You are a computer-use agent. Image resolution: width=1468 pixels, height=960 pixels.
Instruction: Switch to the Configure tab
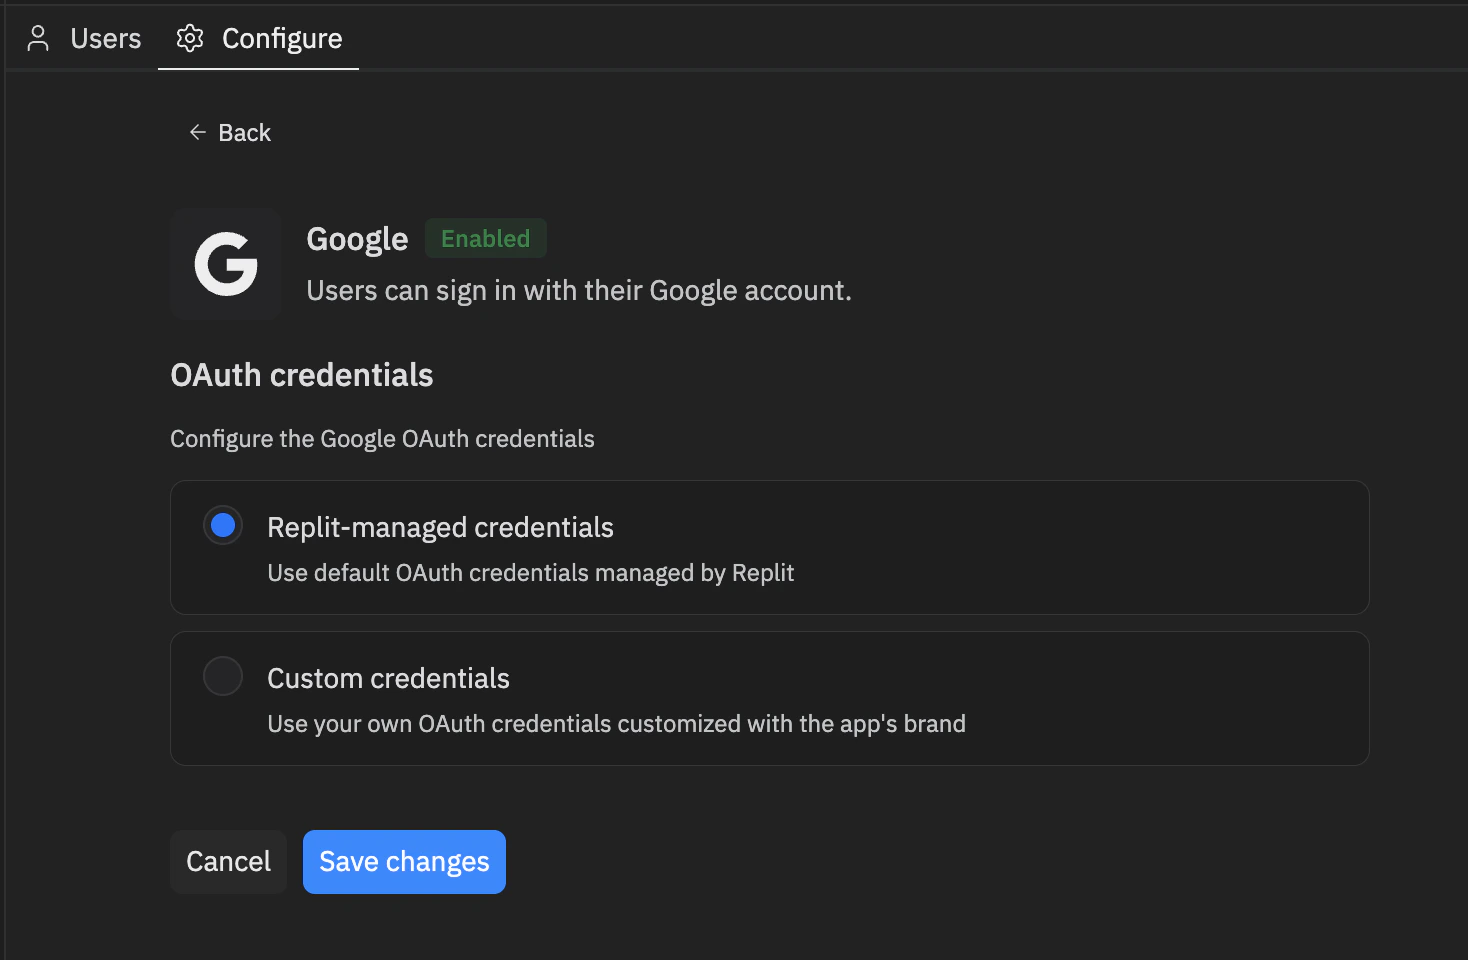(259, 38)
